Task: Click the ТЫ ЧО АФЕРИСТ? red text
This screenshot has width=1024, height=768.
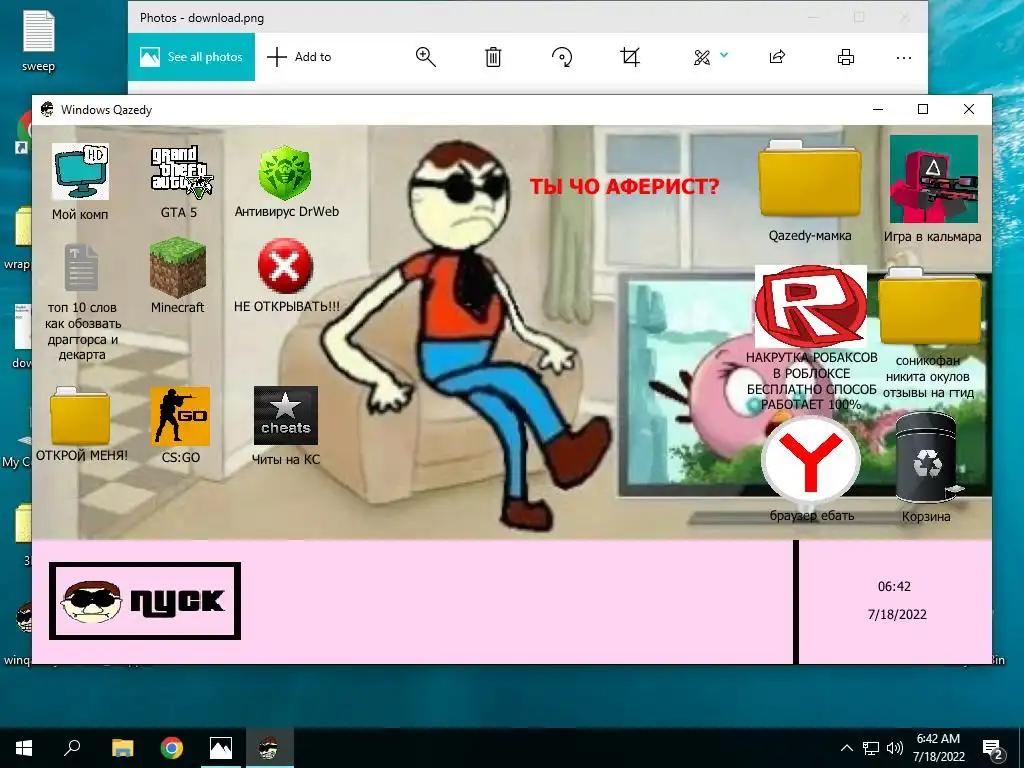Action: (x=624, y=187)
